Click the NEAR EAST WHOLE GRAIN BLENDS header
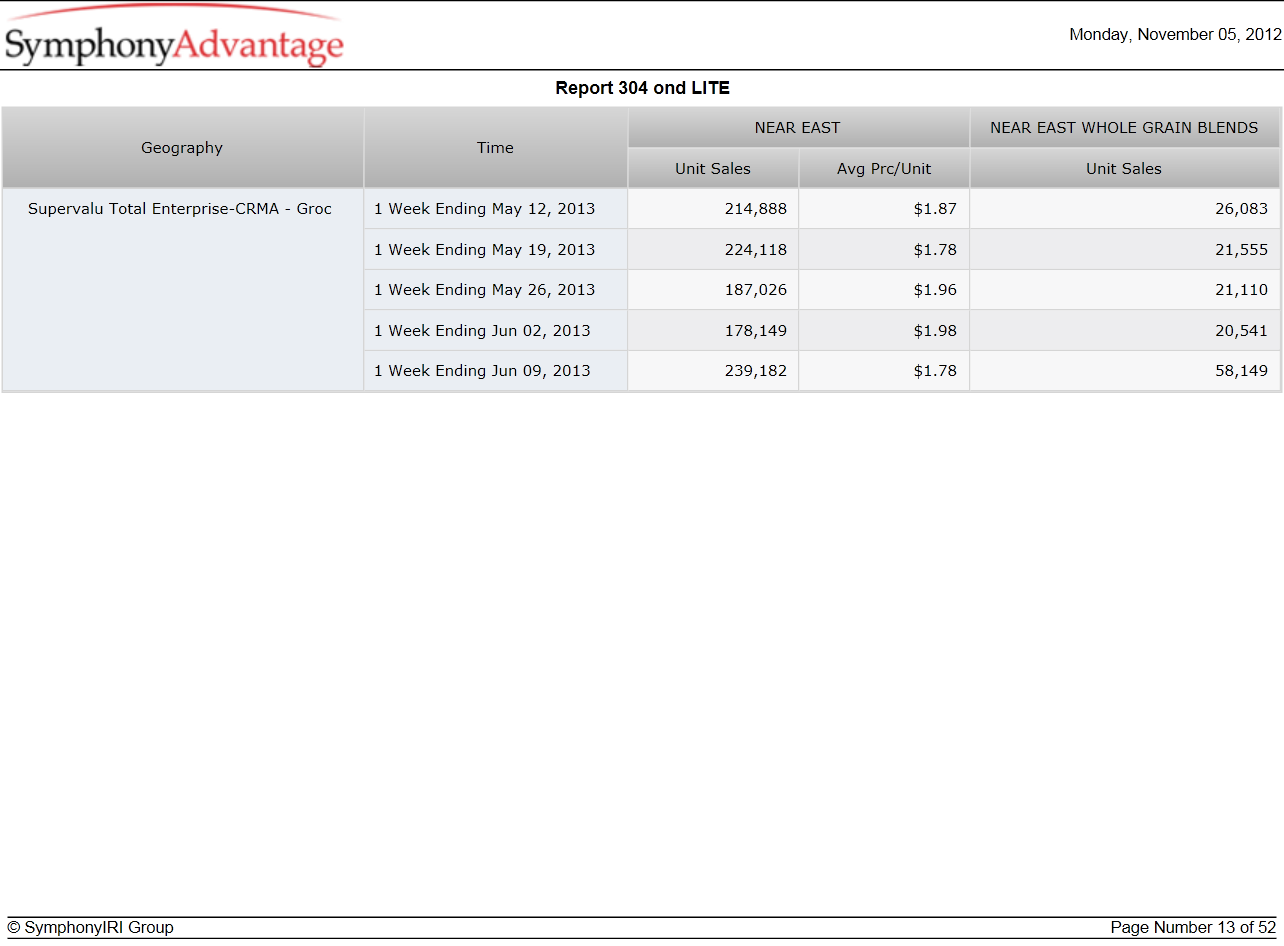The image size is (1284, 946). click(1124, 128)
